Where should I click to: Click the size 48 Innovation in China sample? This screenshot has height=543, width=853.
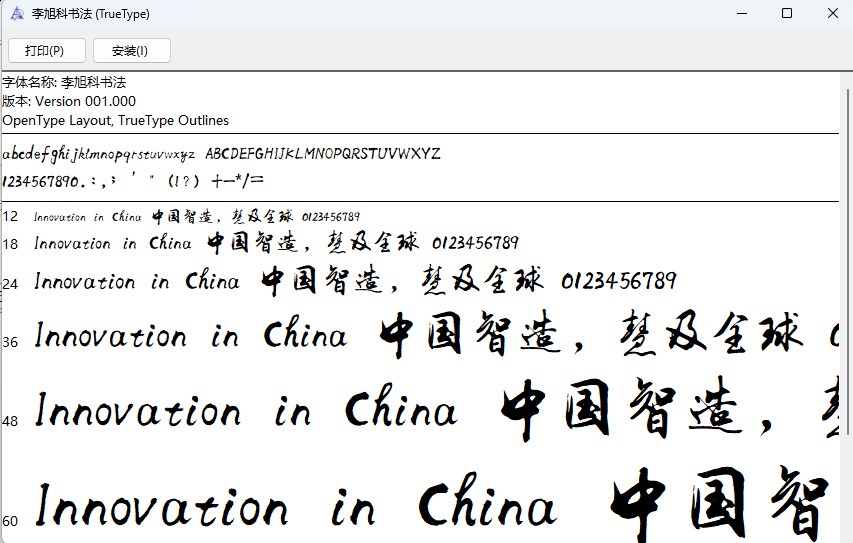pyautogui.click(x=246, y=412)
